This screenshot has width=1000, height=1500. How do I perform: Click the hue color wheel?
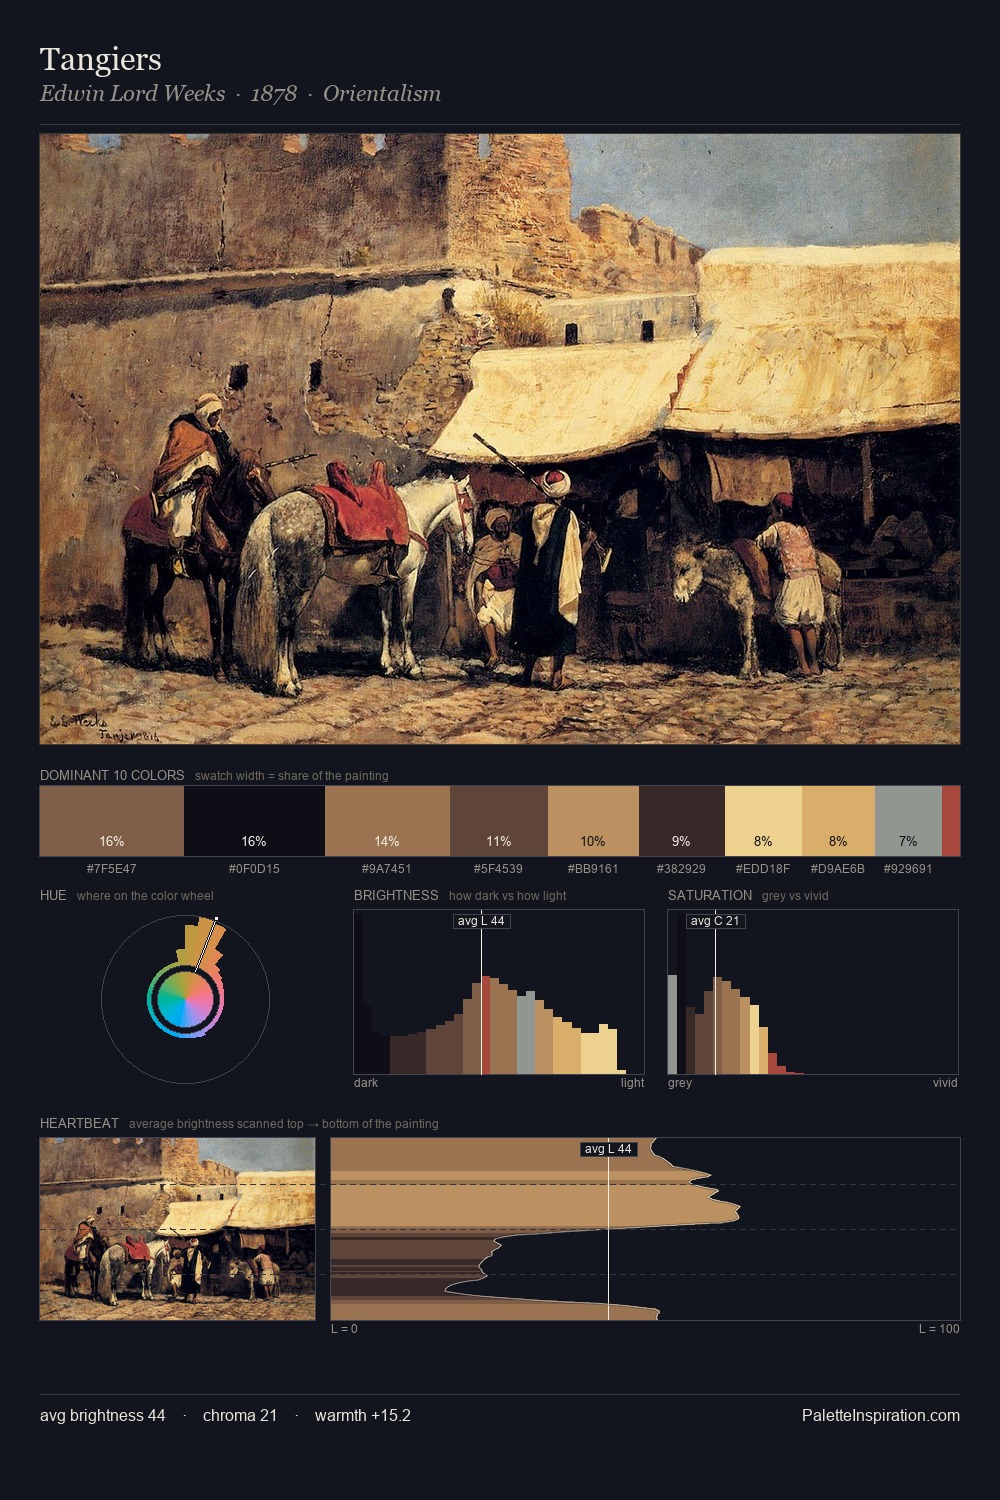click(x=185, y=998)
